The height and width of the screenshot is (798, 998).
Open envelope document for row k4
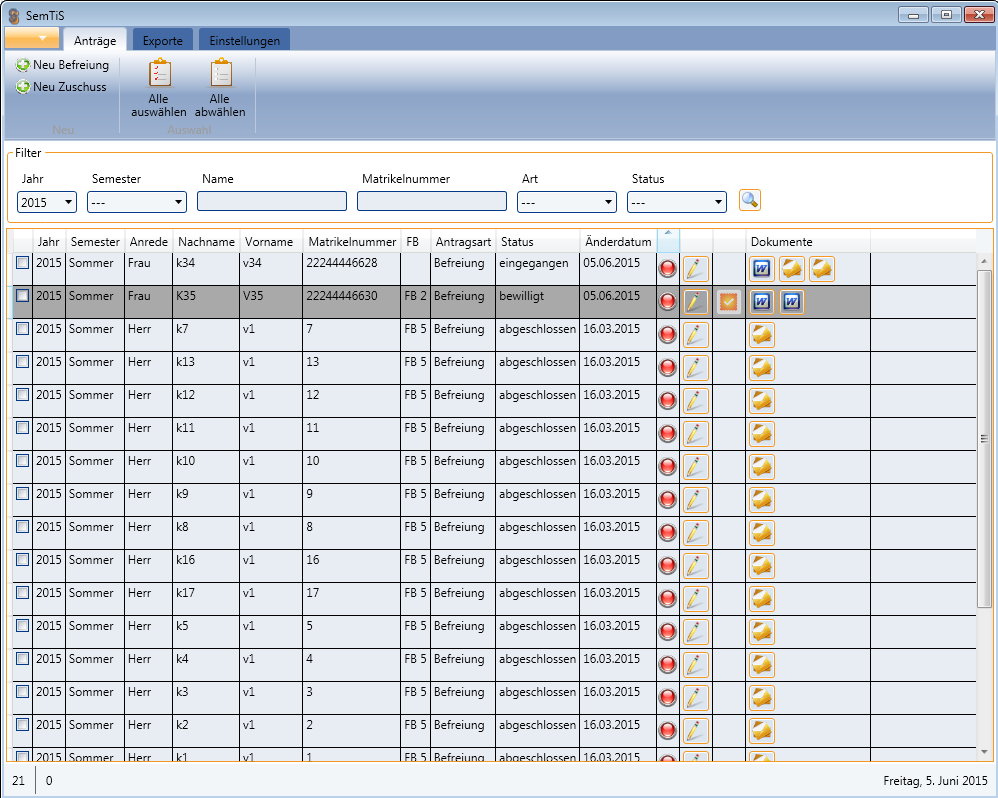point(762,666)
